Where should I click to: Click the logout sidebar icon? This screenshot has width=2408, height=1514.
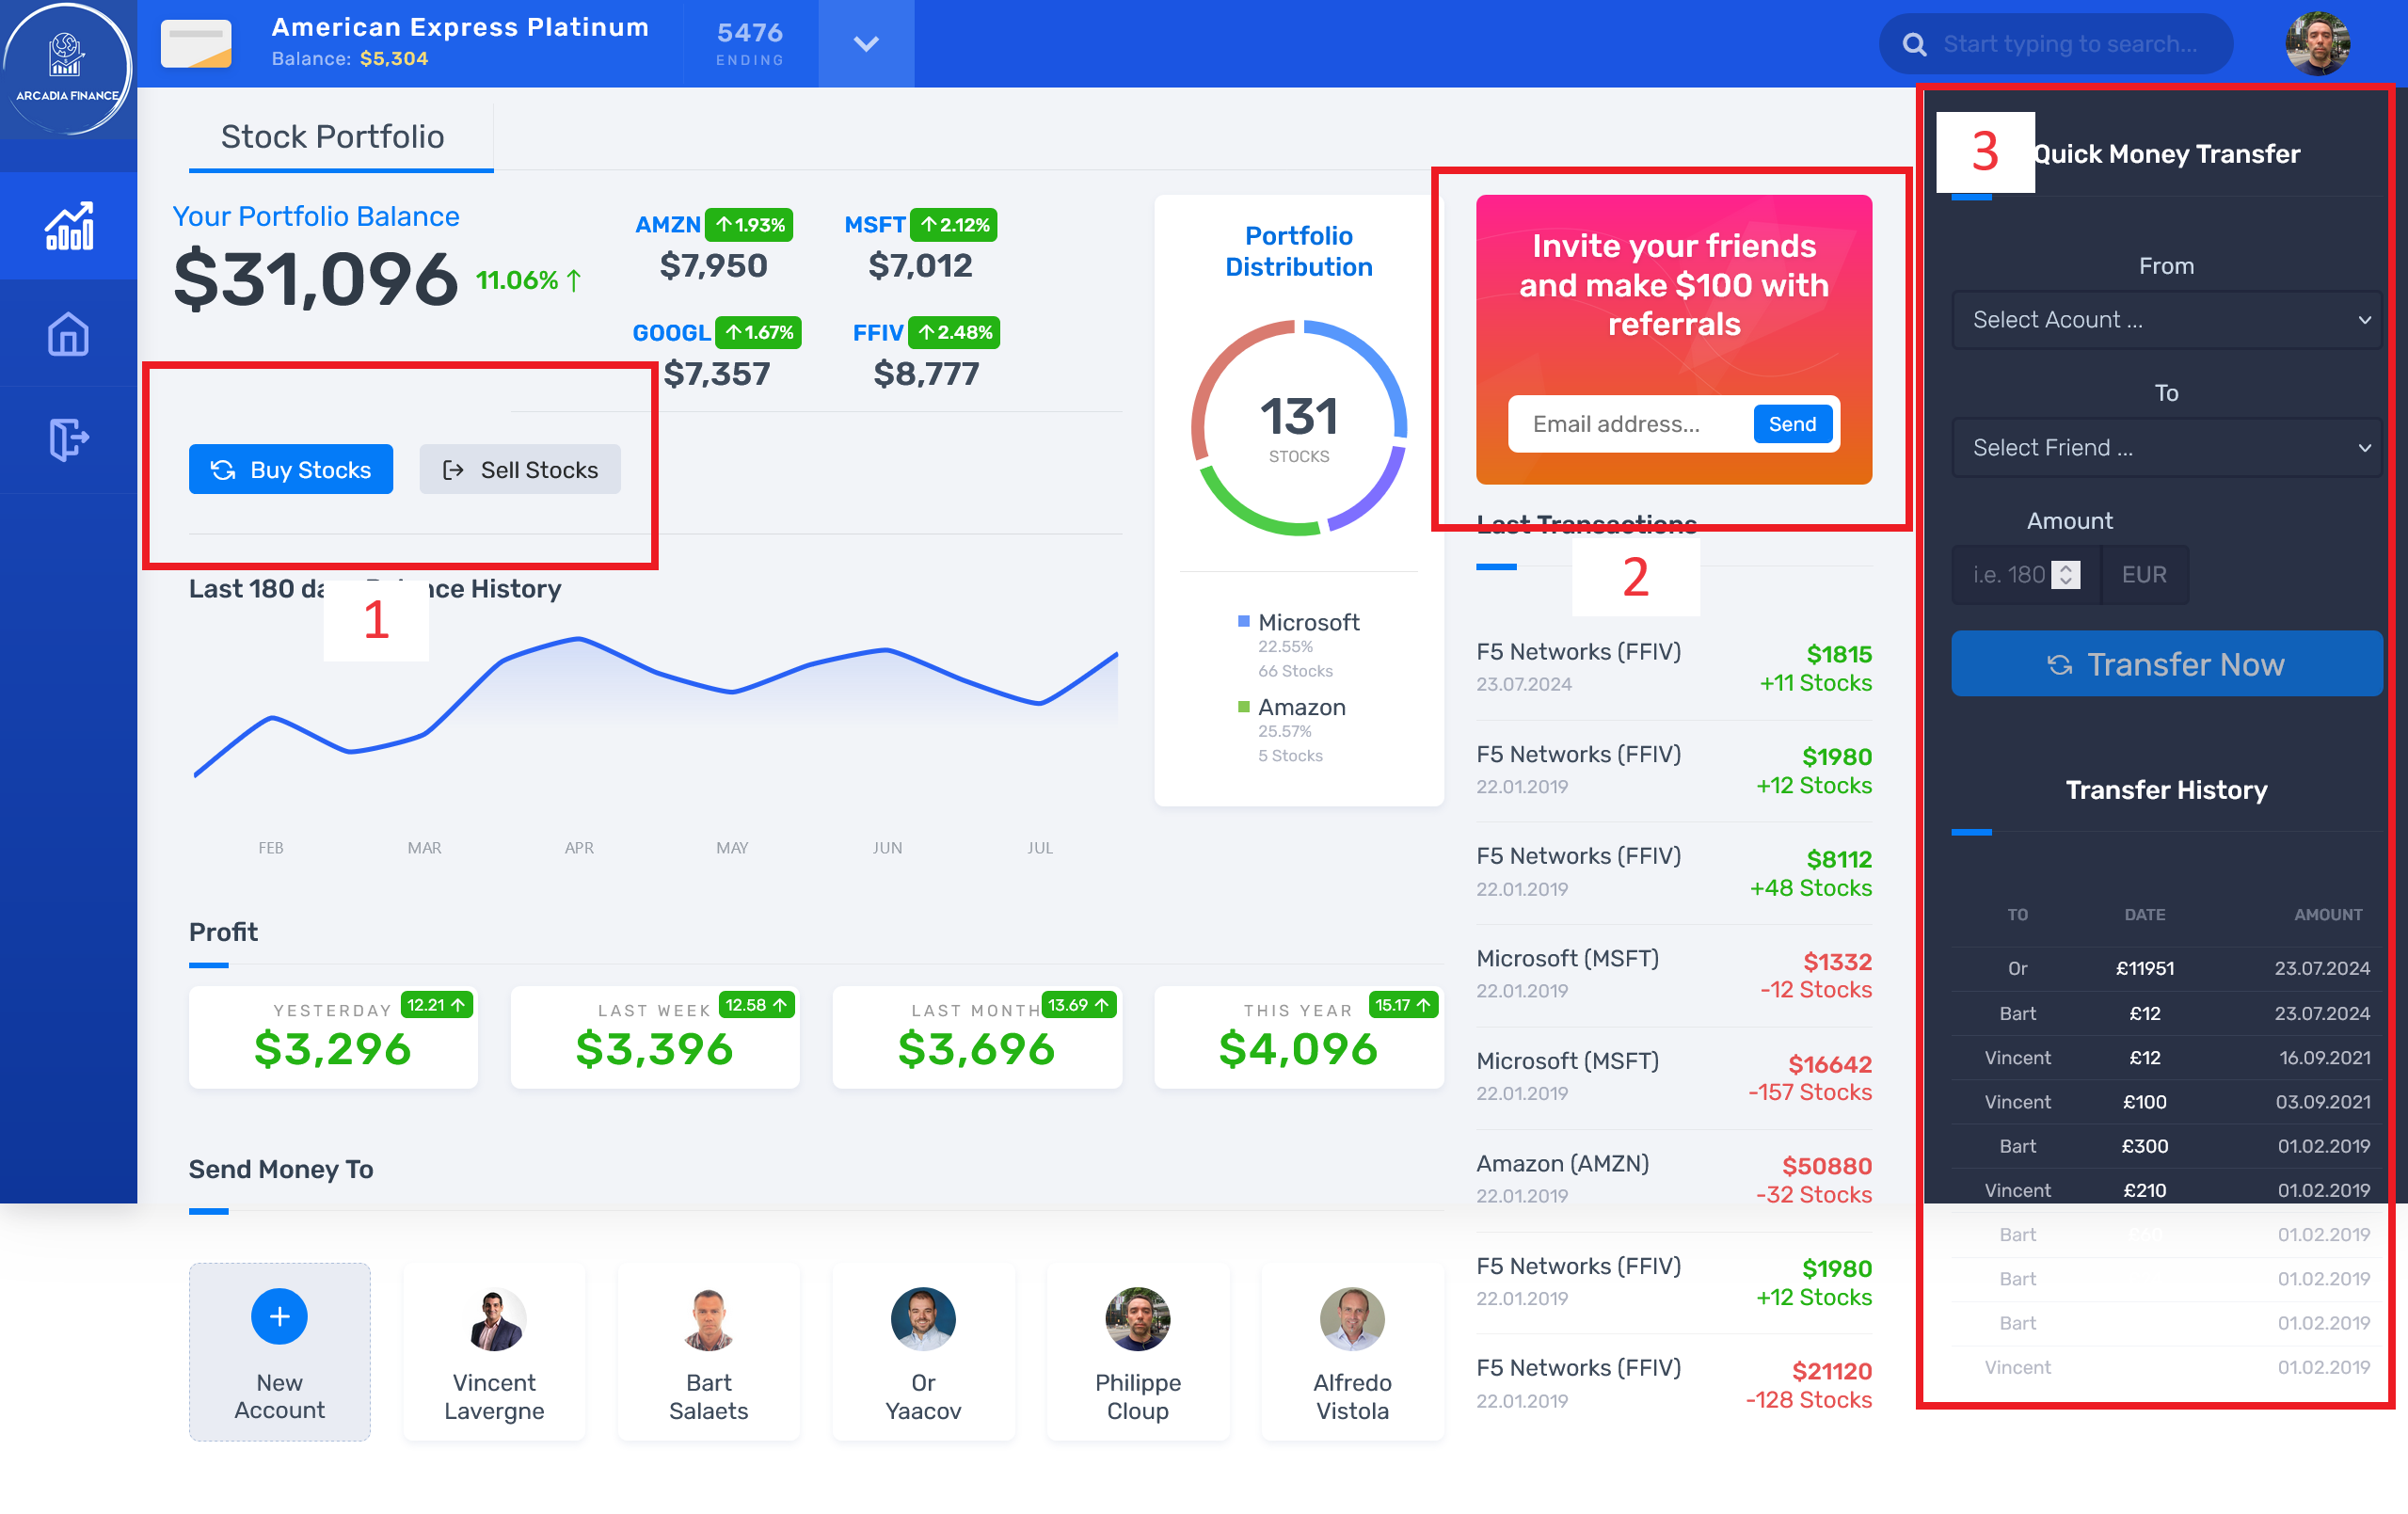[68, 439]
